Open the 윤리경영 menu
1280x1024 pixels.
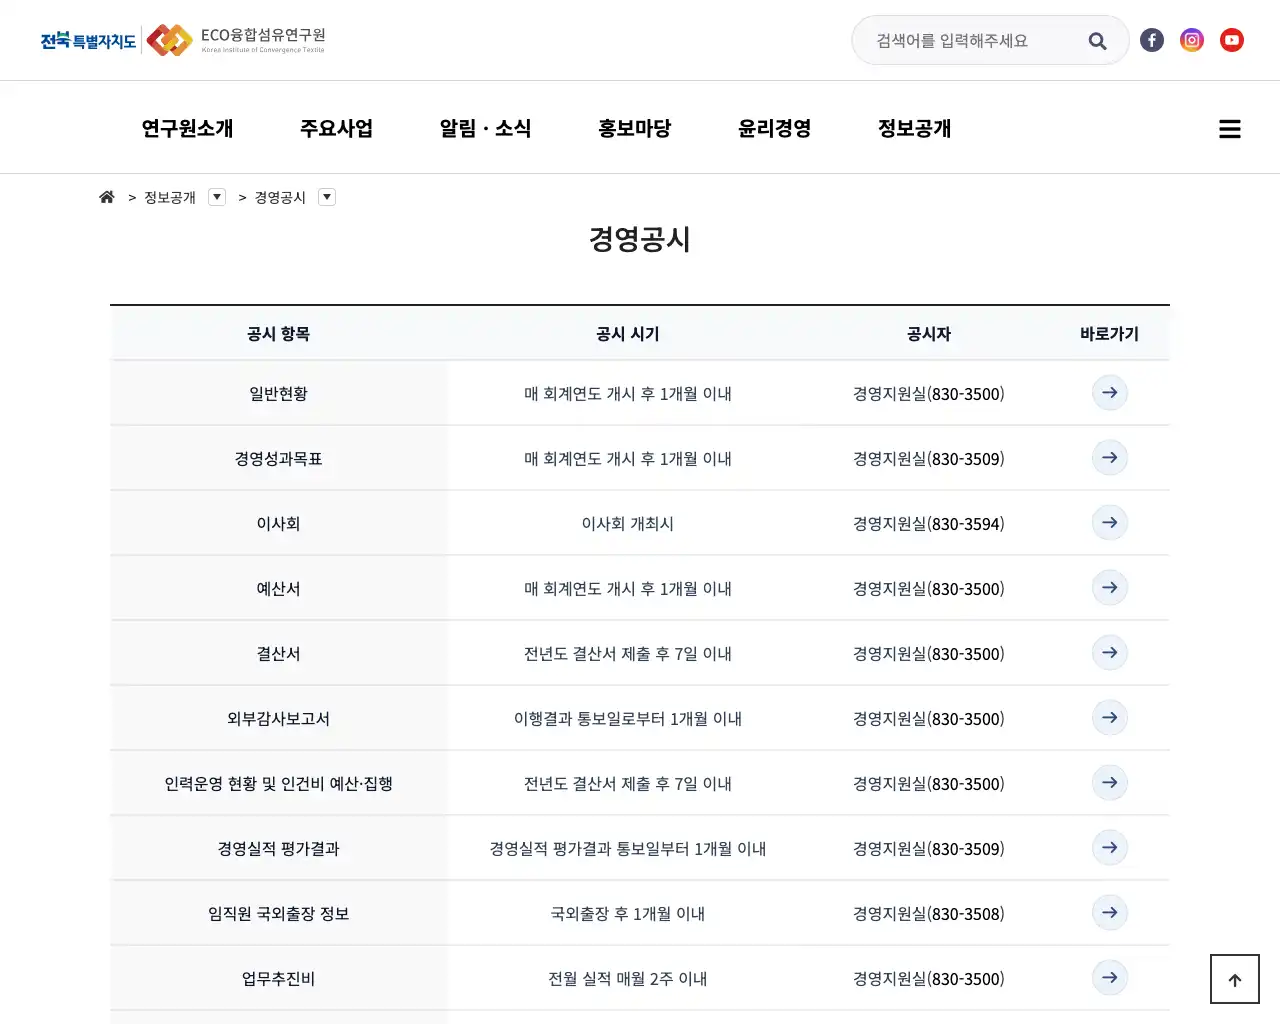coord(775,128)
